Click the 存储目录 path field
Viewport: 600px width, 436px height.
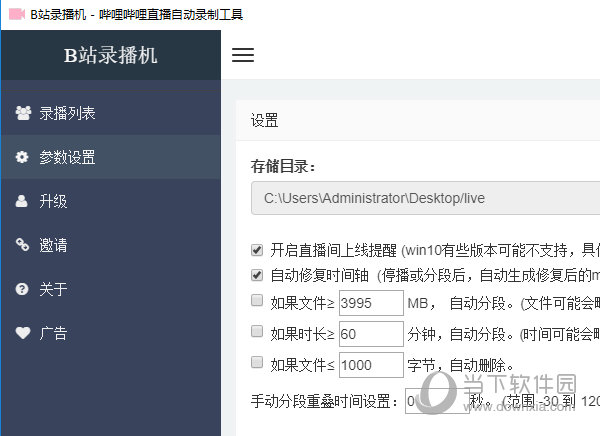[x=426, y=198]
